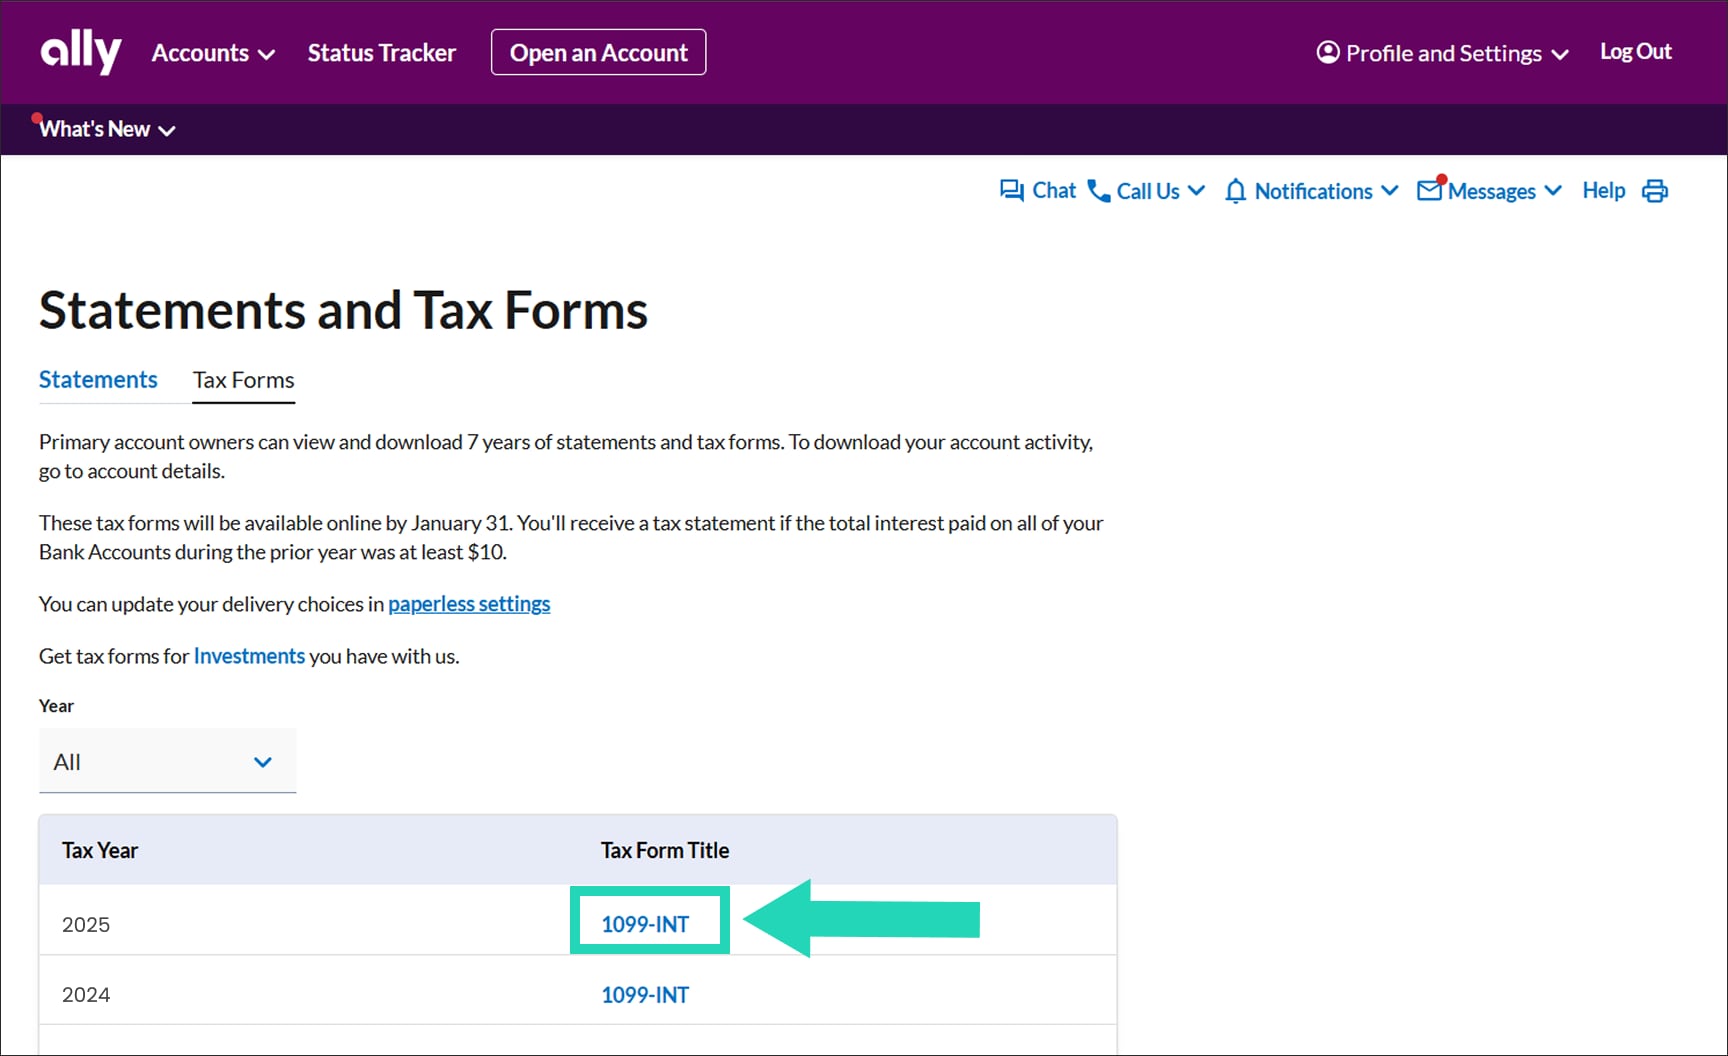
Task: Select the Tax Forms tab
Action: [243, 380]
